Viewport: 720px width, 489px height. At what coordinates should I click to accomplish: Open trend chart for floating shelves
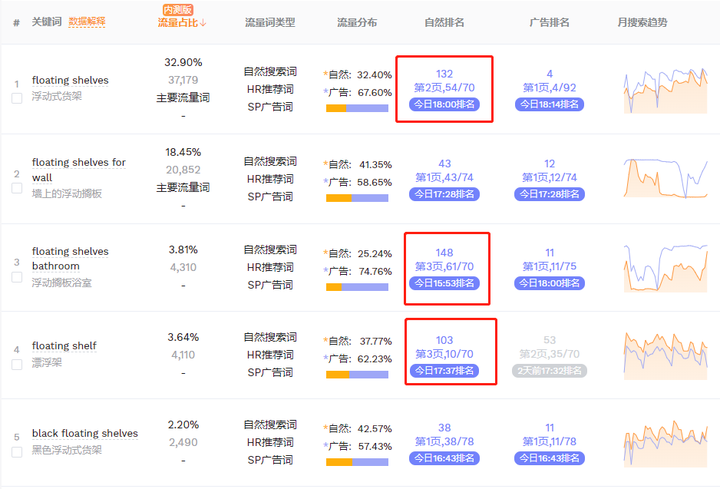point(664,90)
